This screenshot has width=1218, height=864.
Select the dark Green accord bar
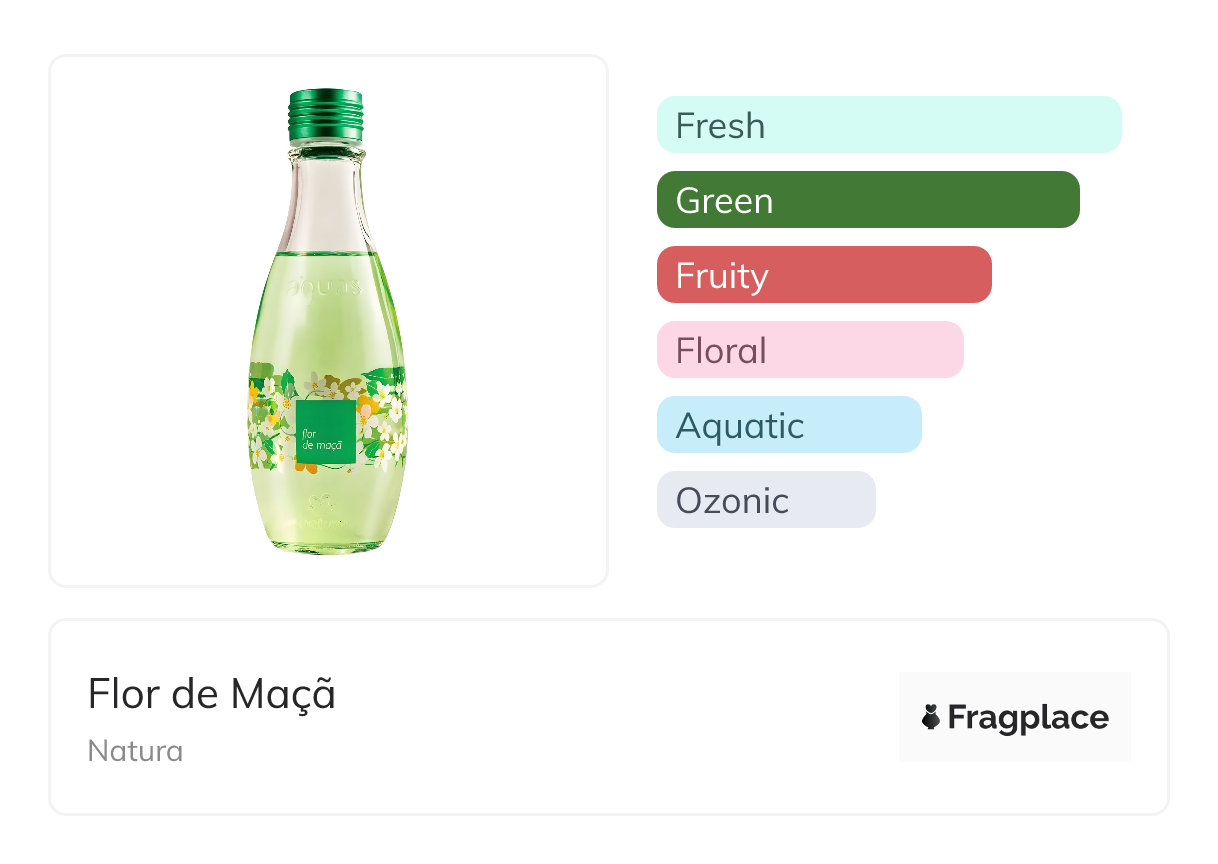click(868, 200)
